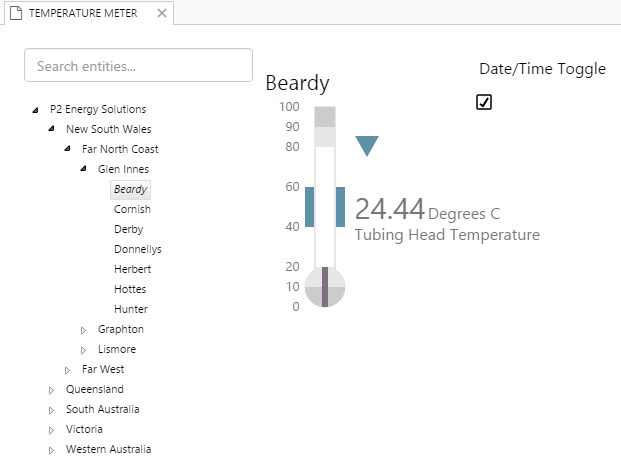Collapse the Far North Coast branch

69,150
